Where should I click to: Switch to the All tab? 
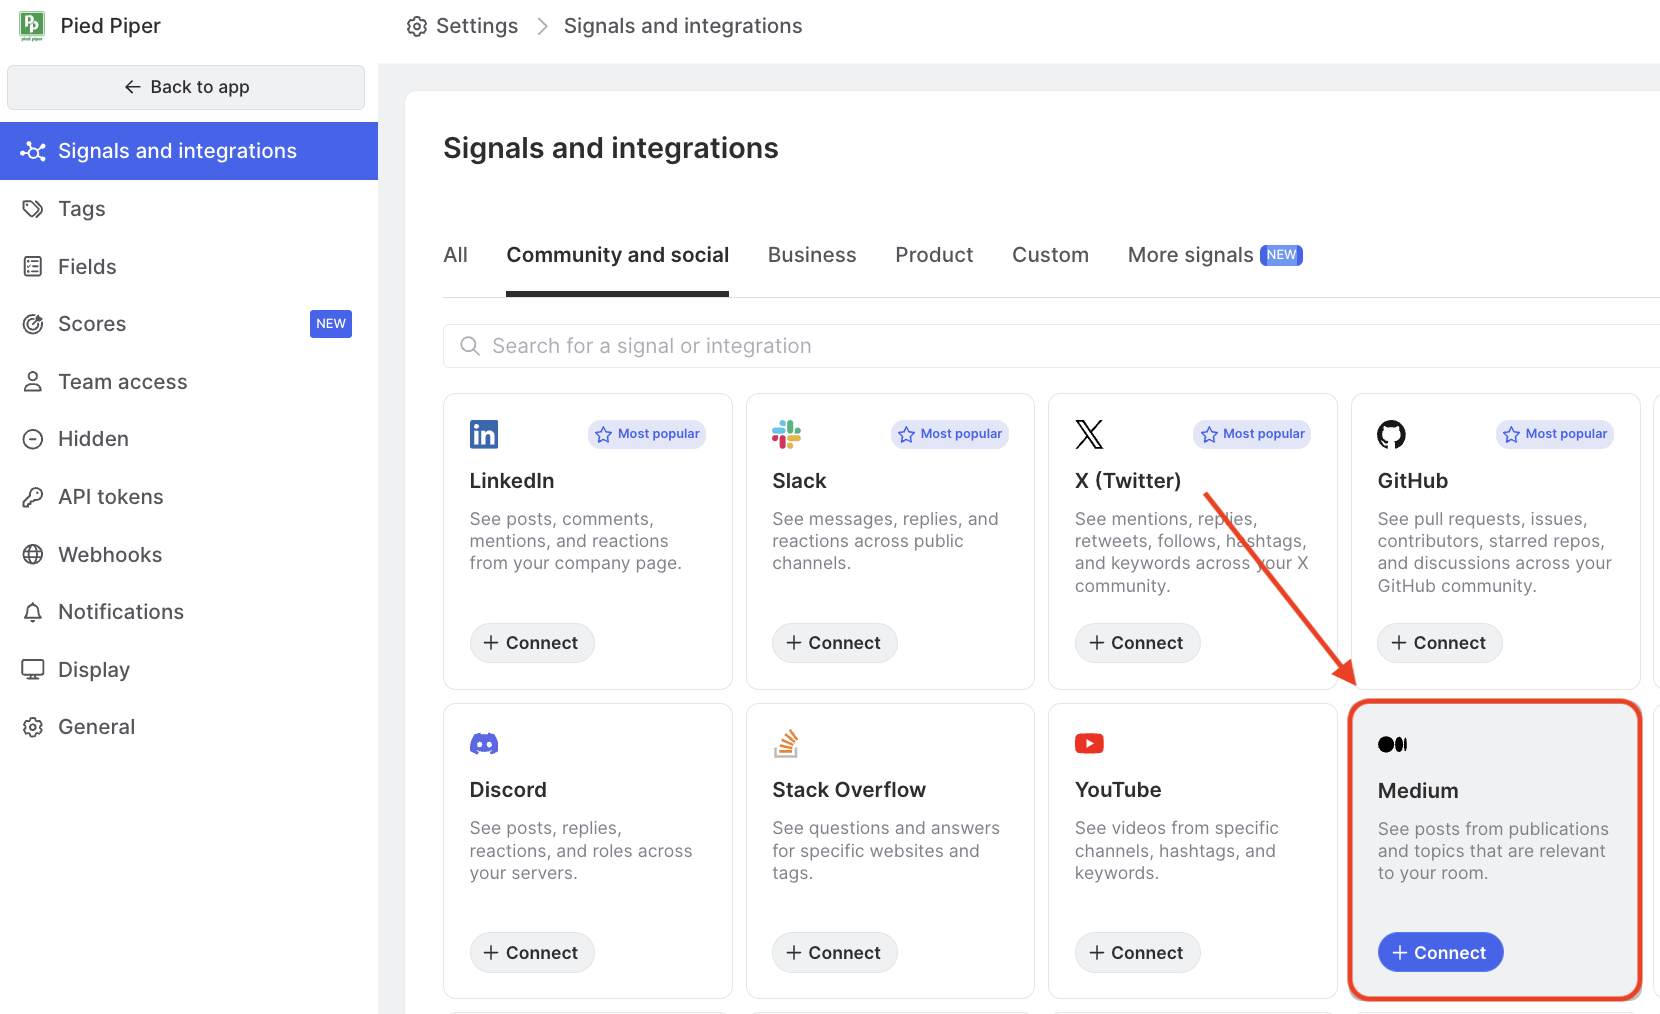pyautogui.click(x=456, y=255)
